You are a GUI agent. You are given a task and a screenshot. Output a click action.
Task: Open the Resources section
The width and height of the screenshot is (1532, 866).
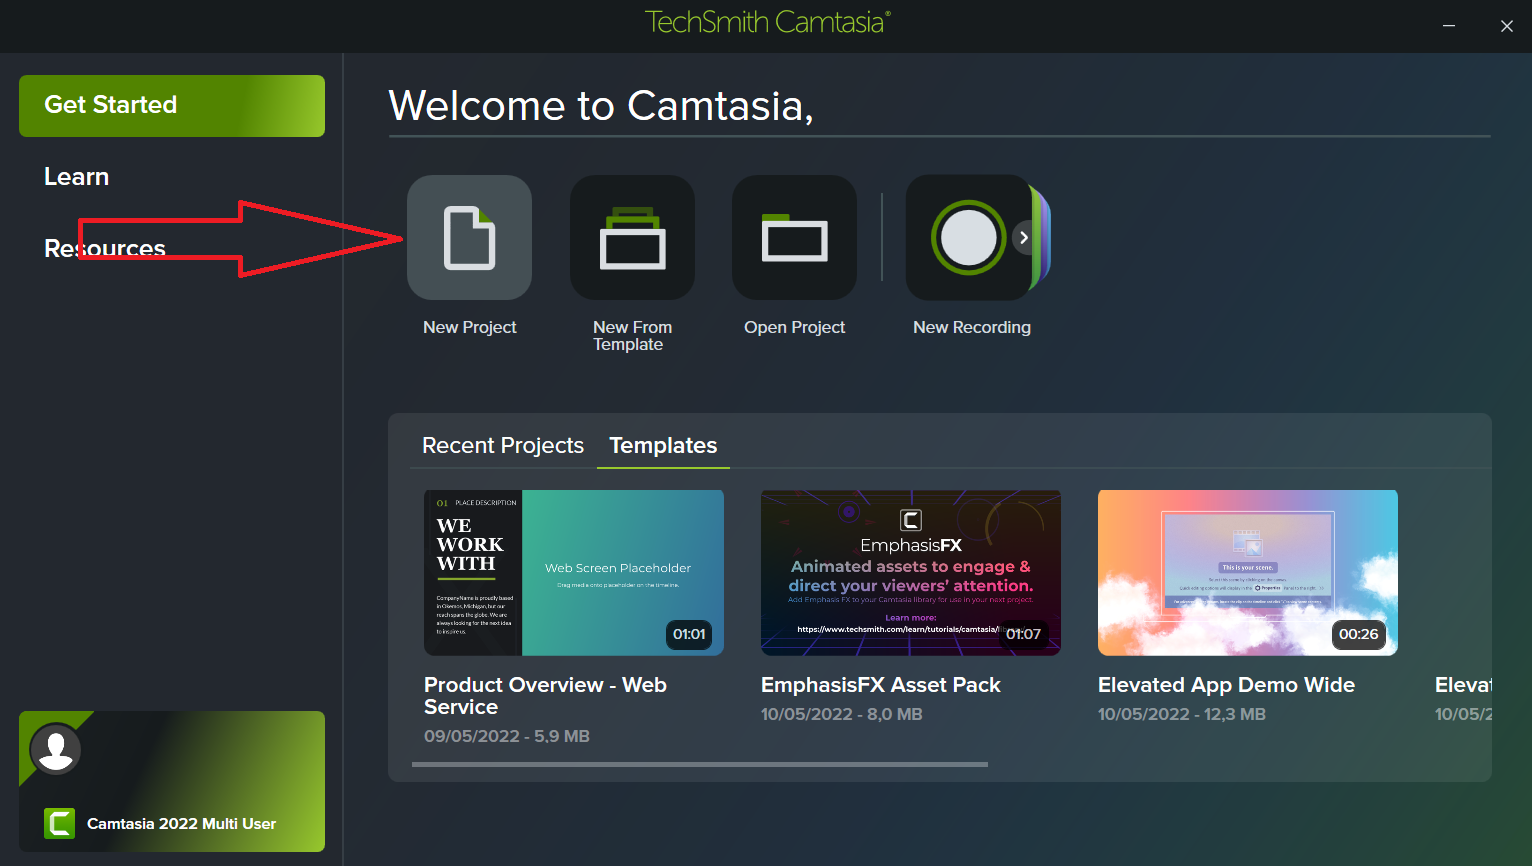click(105, 249)
